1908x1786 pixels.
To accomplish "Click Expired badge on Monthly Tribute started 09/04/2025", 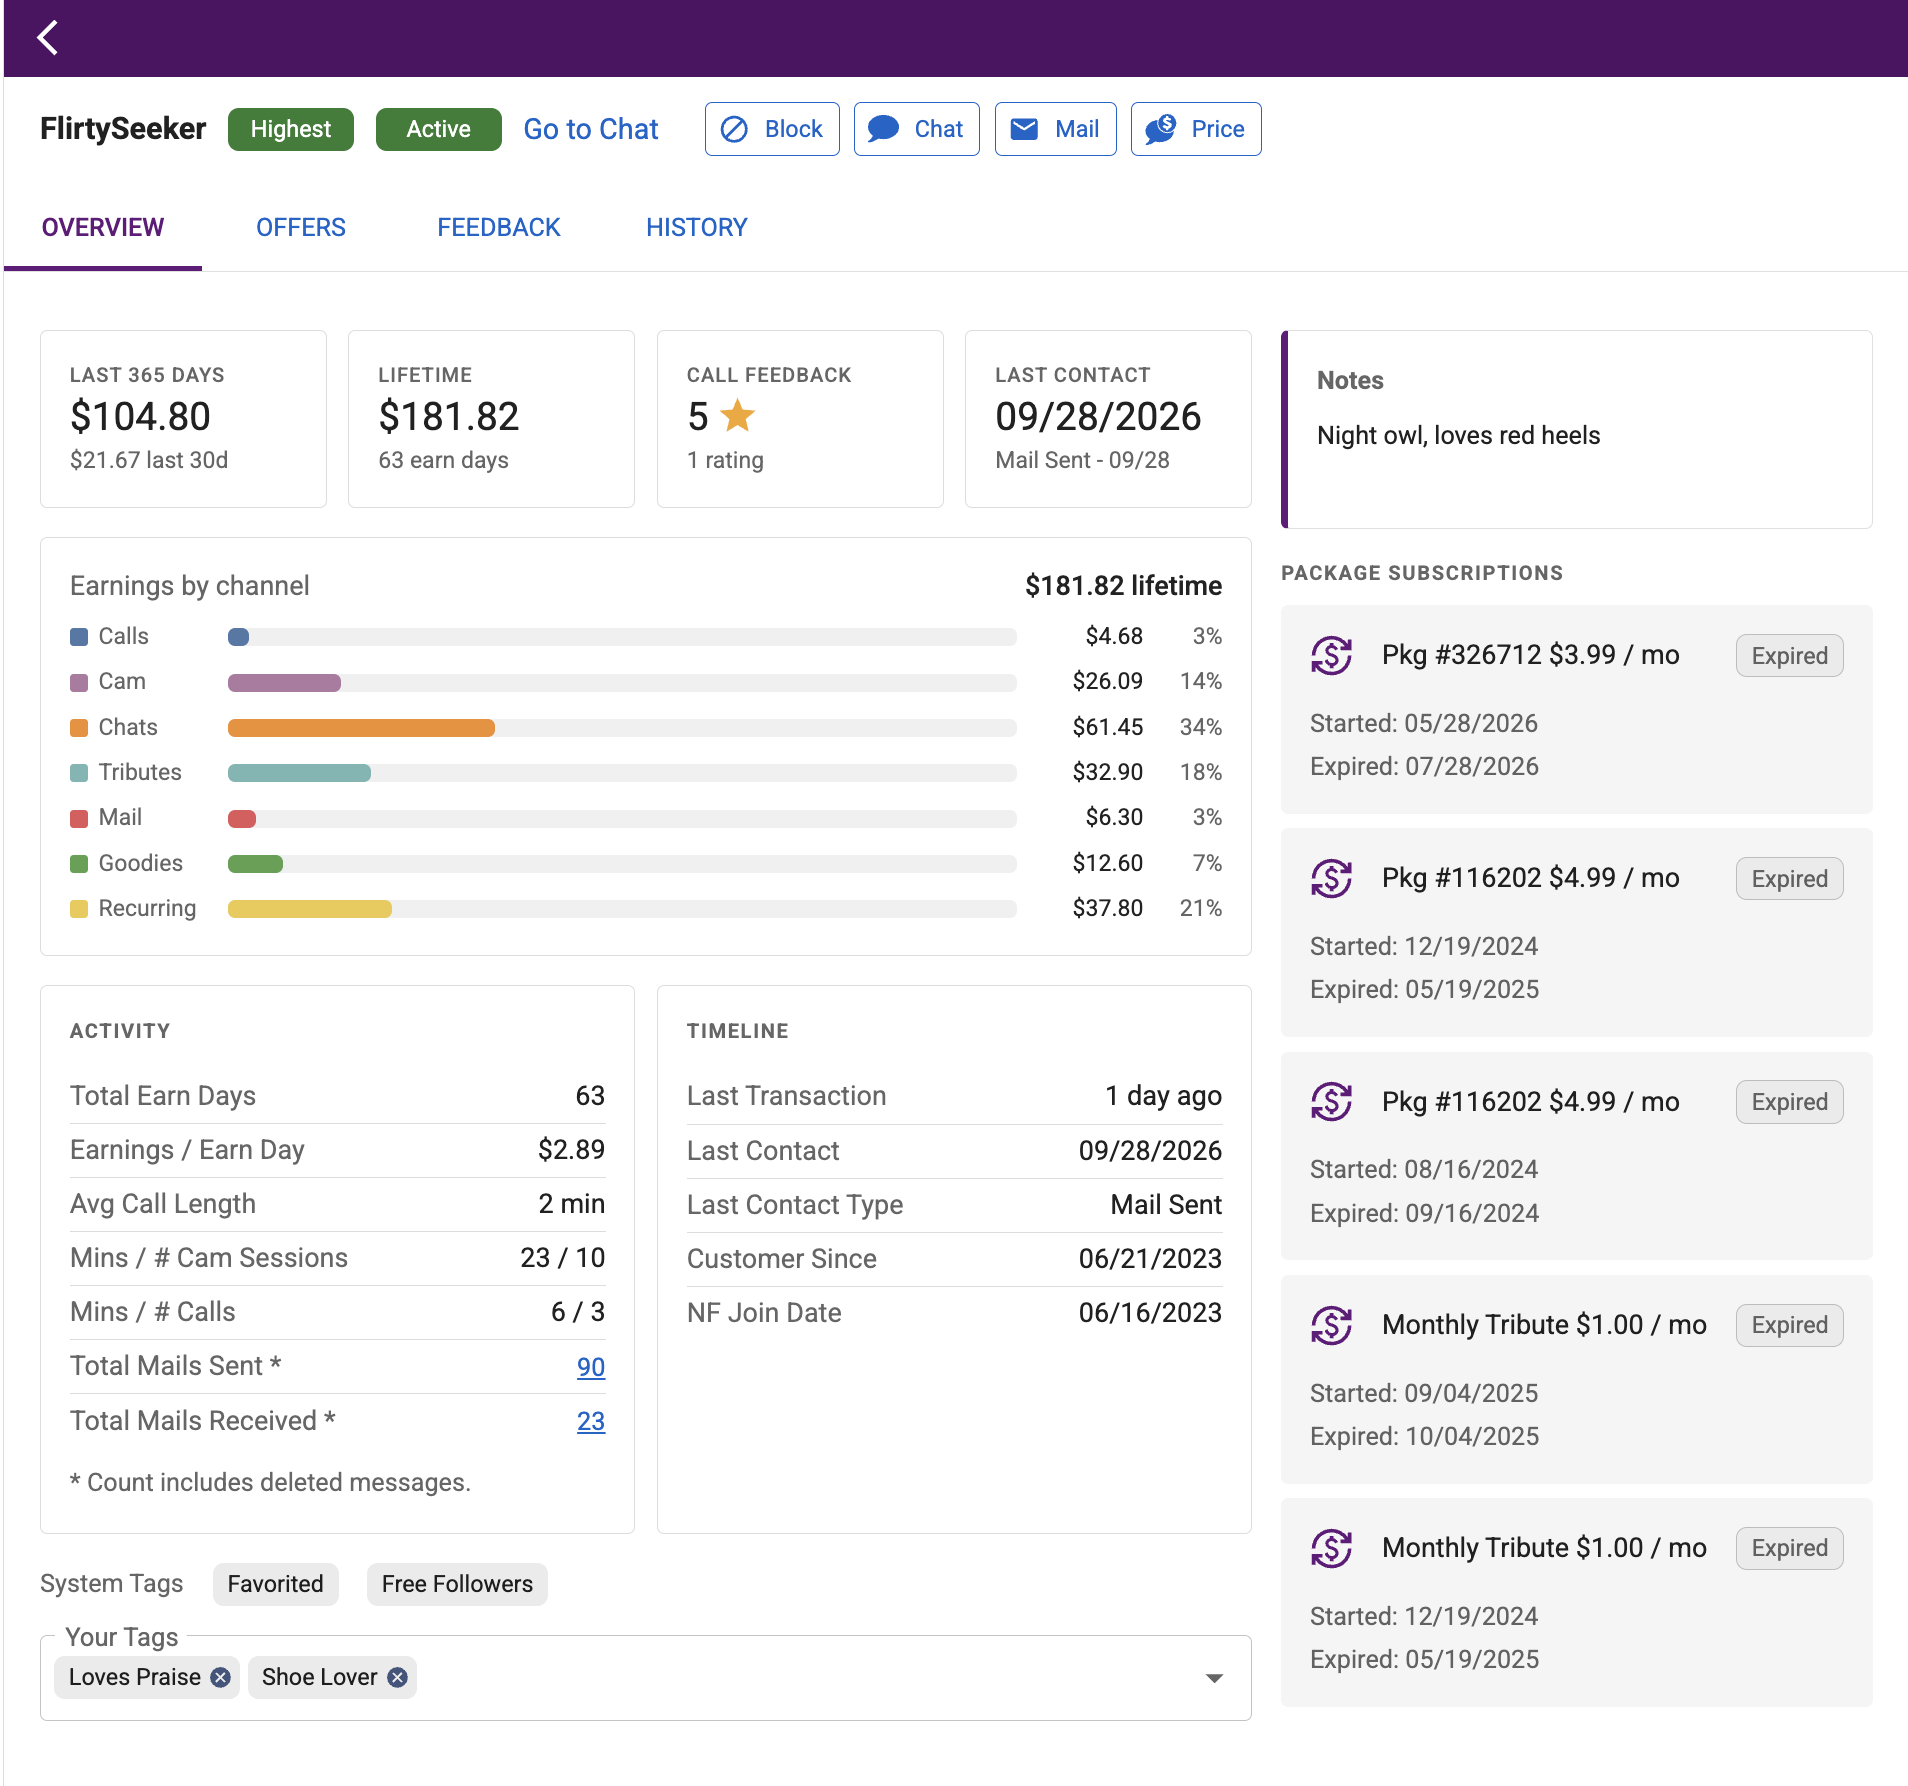I will point(1789,1325).
